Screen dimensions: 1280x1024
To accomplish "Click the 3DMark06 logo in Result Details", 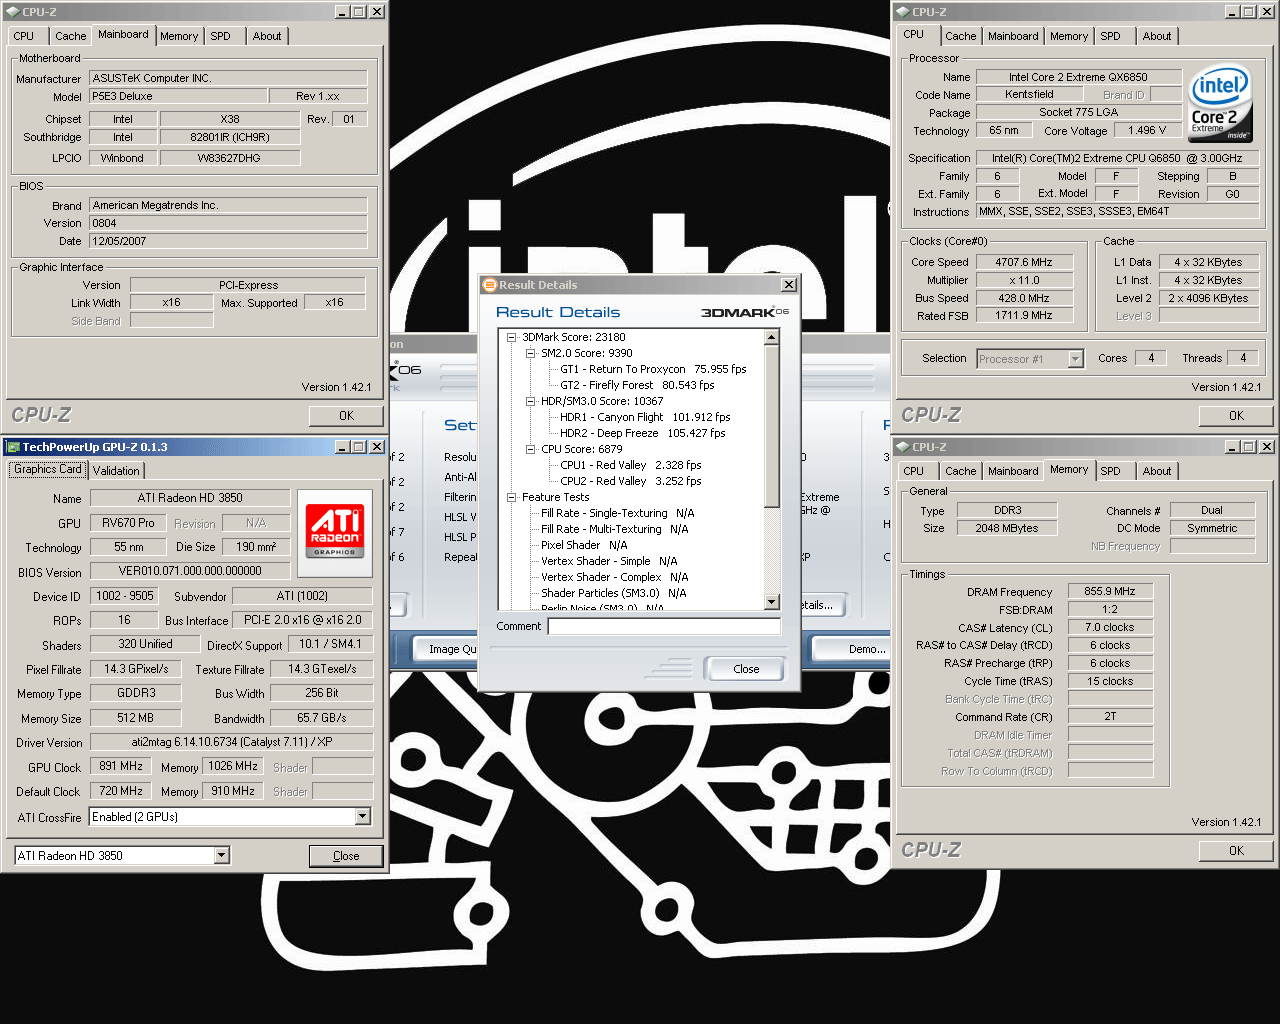I will coord(745,312).
